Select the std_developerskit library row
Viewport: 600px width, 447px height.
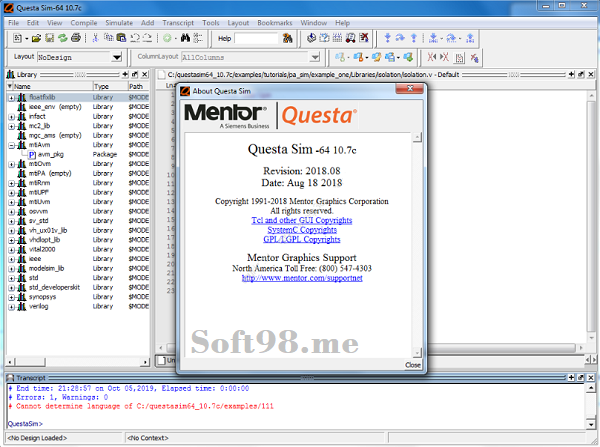(78, 287)
